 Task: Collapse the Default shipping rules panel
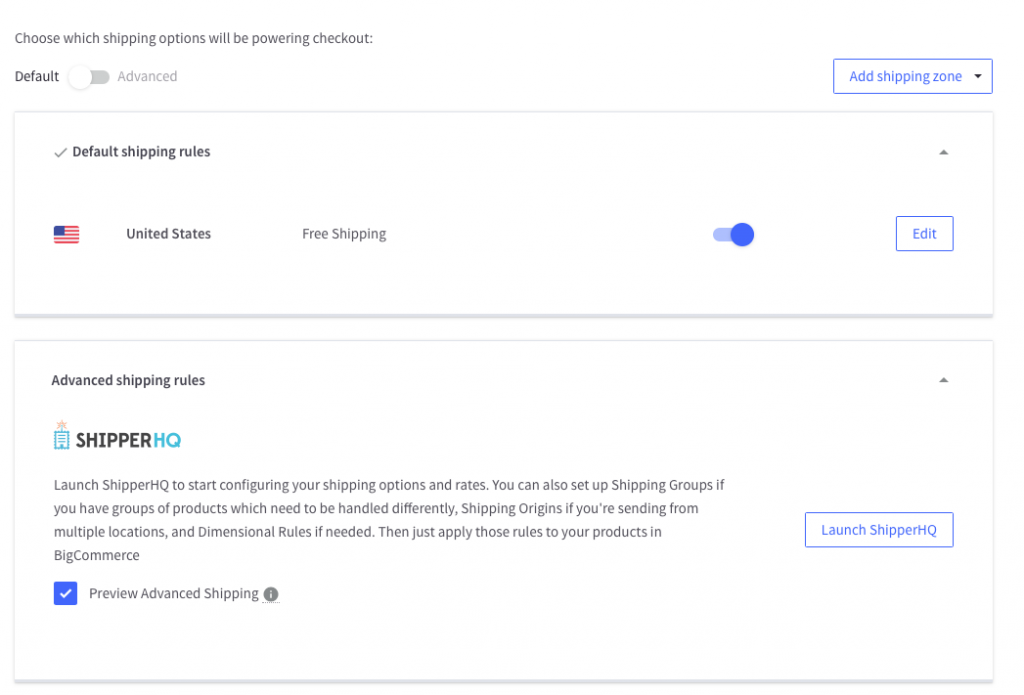[943, 153]
